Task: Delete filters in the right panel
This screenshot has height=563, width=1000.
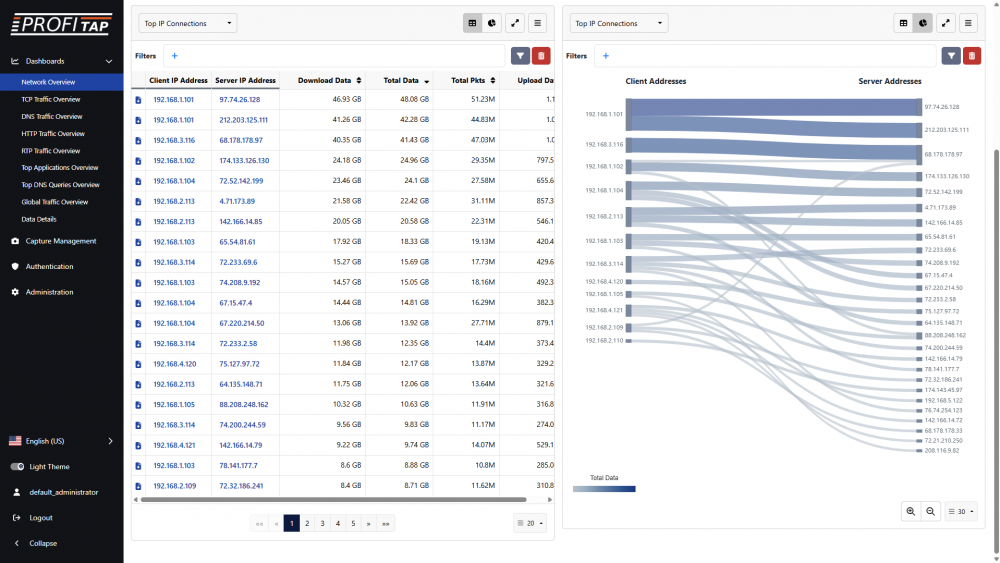Action: tap(972, 56)
